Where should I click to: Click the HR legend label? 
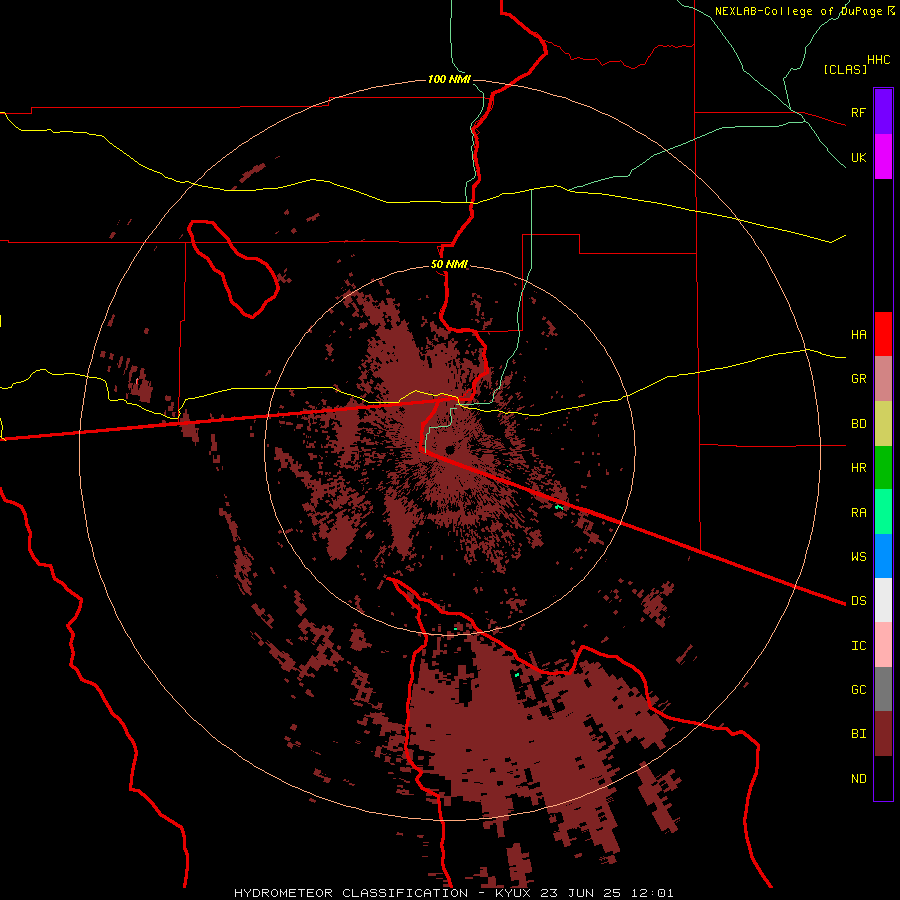(x=858, y=468)
